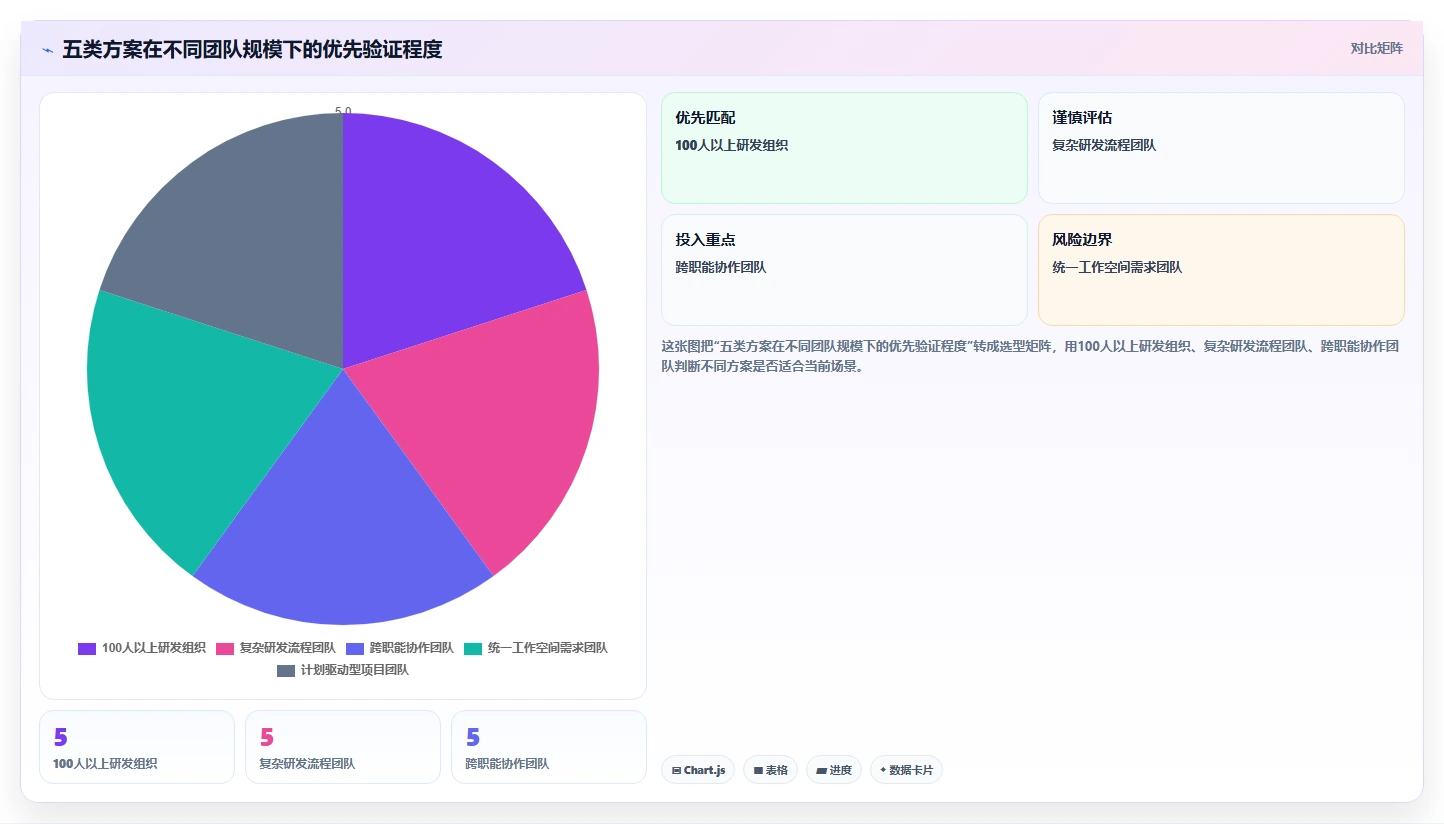Click the stat card 跨职能协作团队 below chart

pos(549,747)
